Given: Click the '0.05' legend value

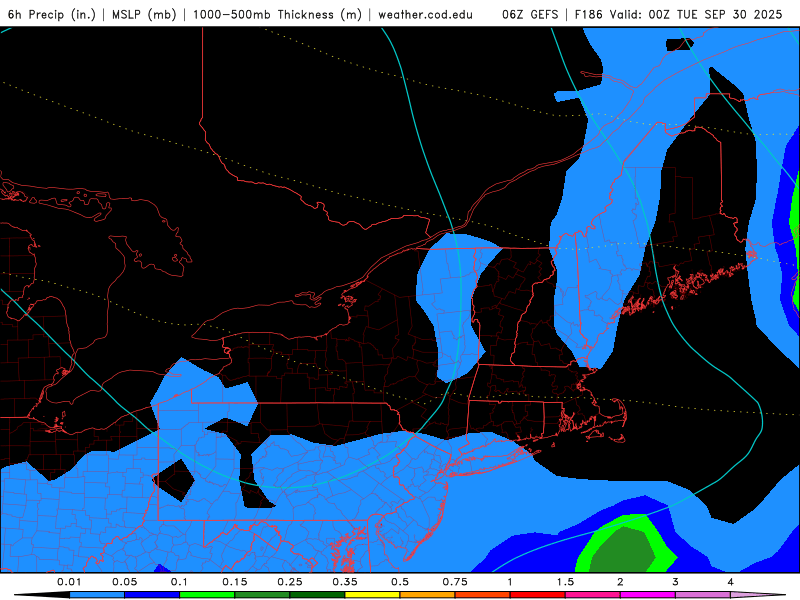Looking at the screenshot, I should click(124, 582).
